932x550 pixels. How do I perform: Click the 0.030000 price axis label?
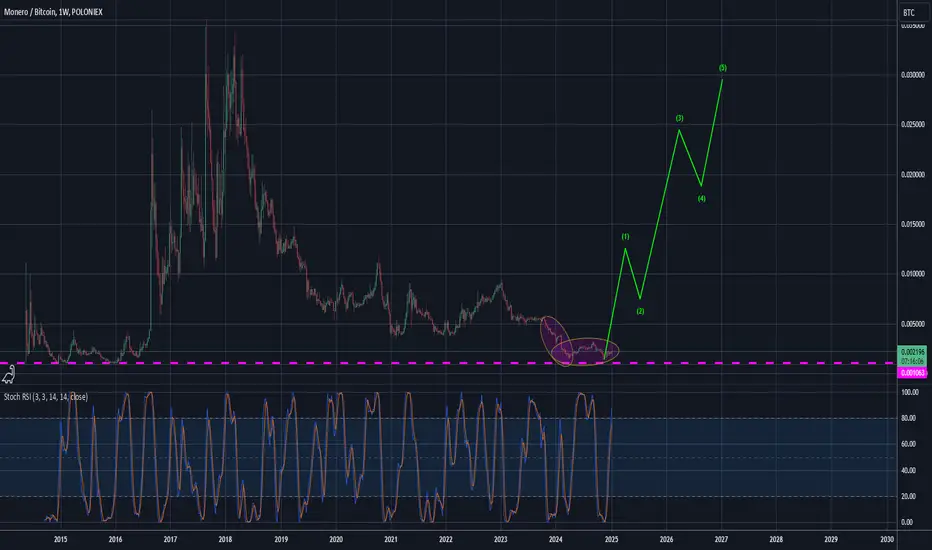[x=912, y=75]
